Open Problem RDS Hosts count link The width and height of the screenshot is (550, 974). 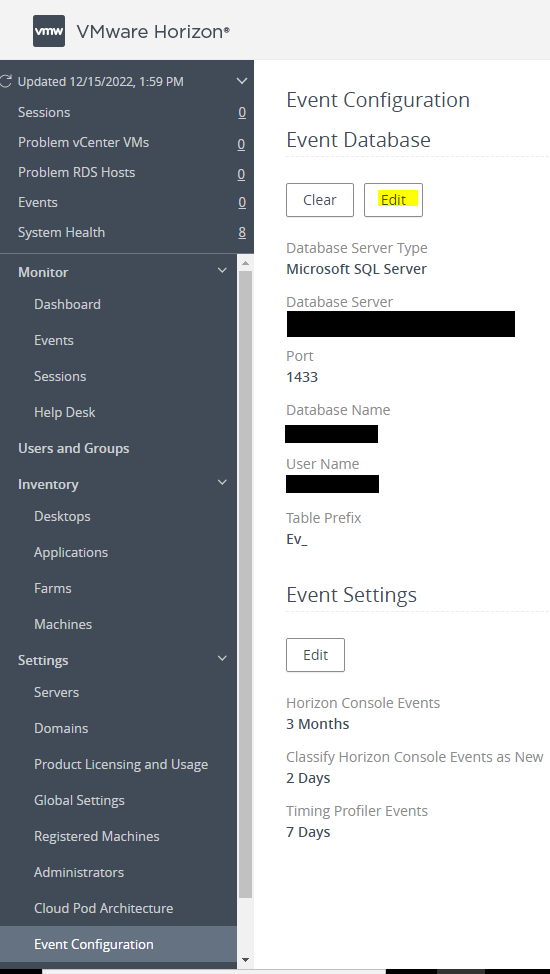241,175
